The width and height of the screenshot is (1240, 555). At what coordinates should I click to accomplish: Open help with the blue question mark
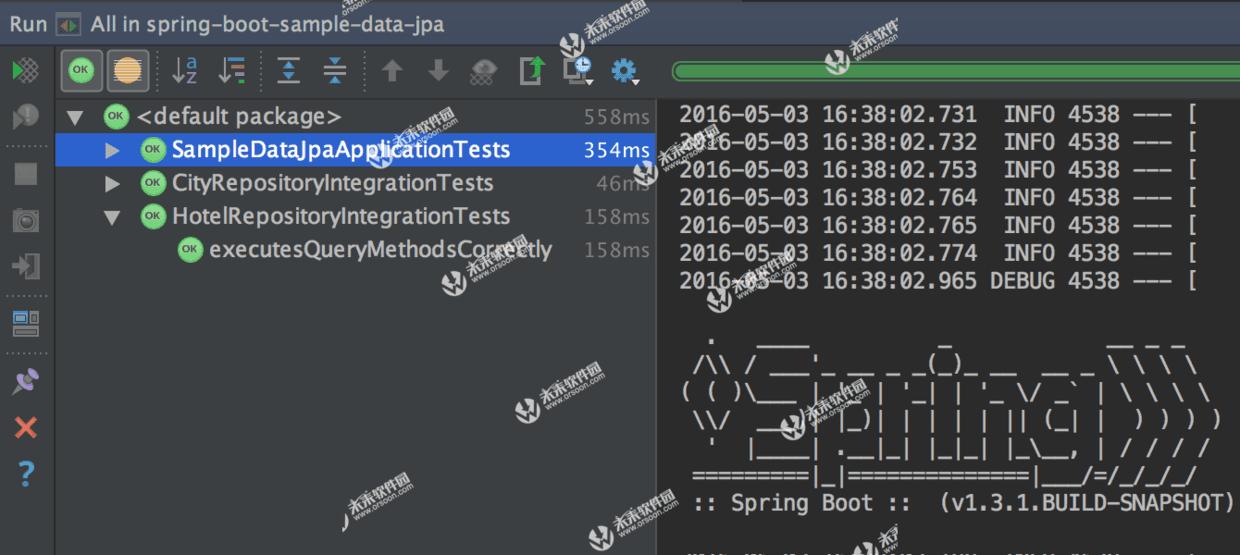tap(26, 474)
